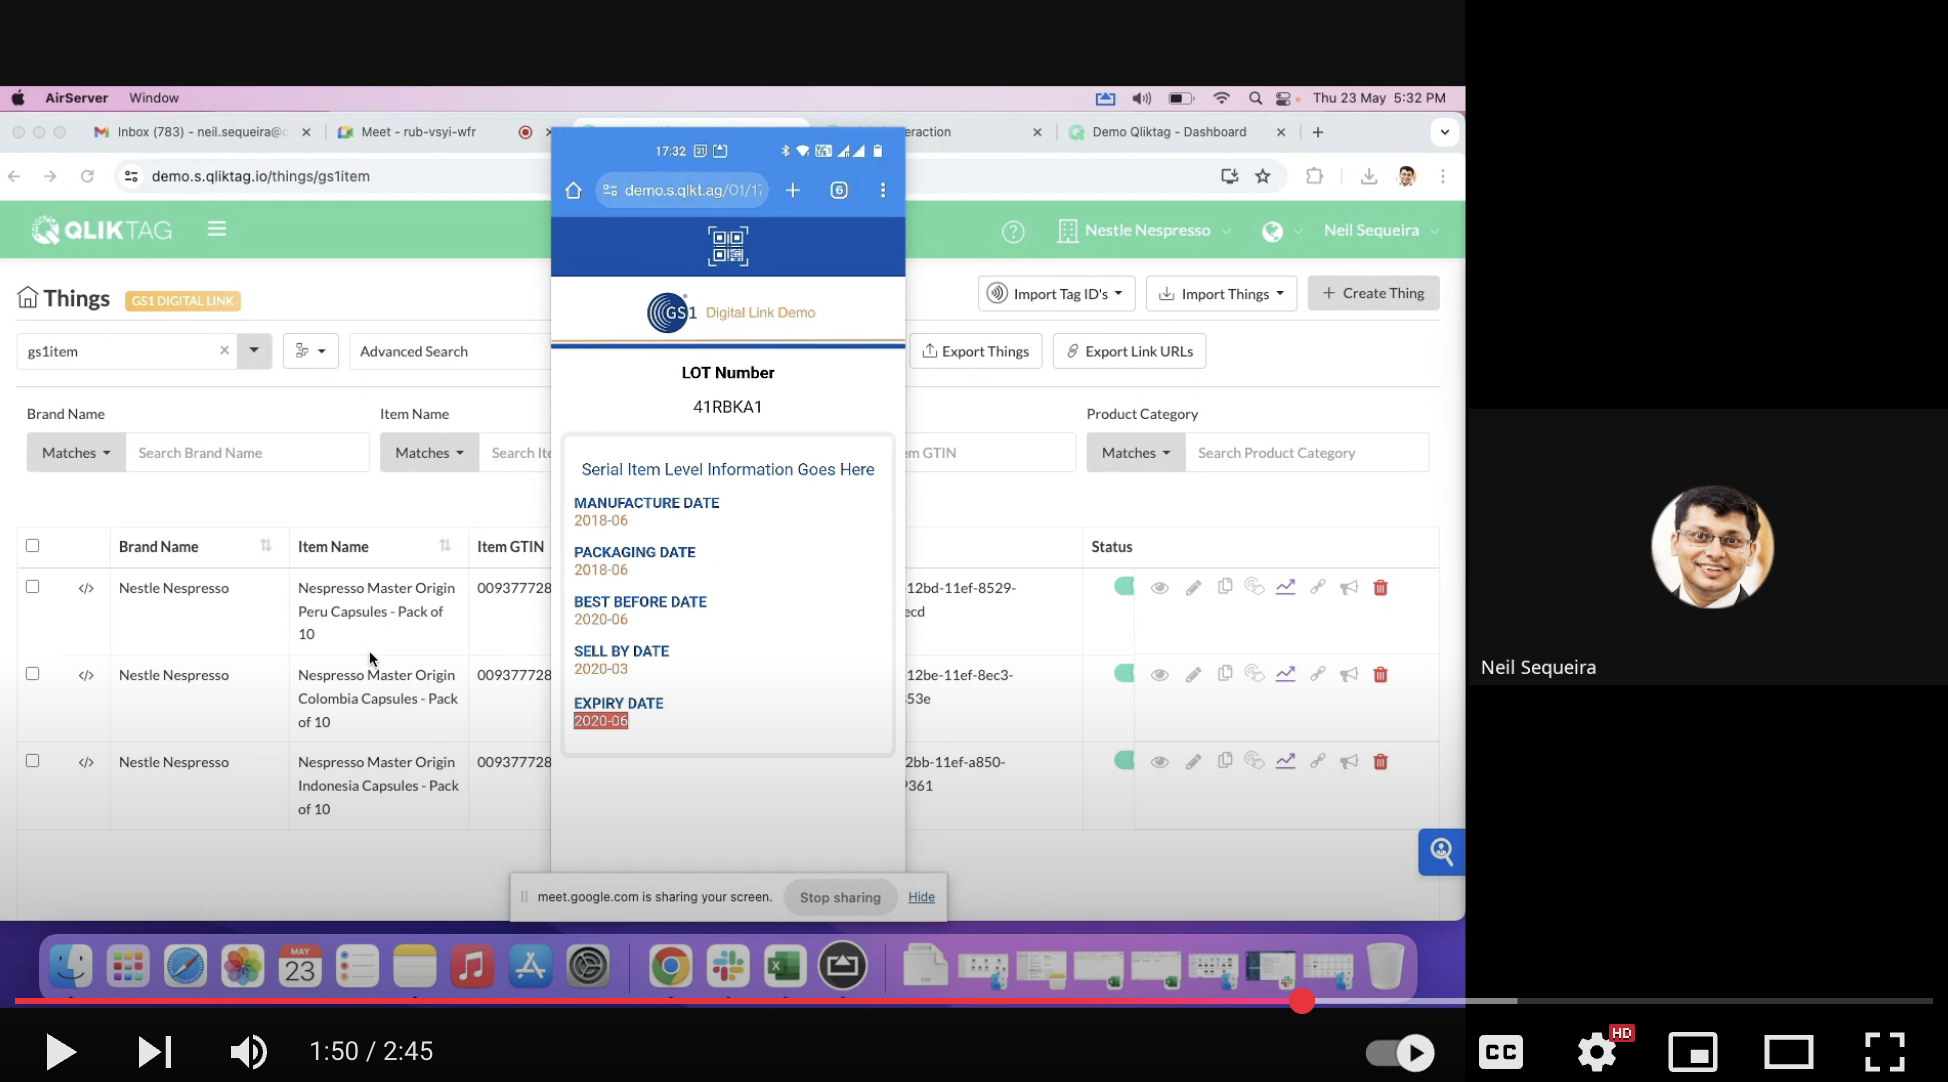Enter fullscreen video mode
The width and height of the screenshot is (1948, 1082).
tap(1884, 1052)
